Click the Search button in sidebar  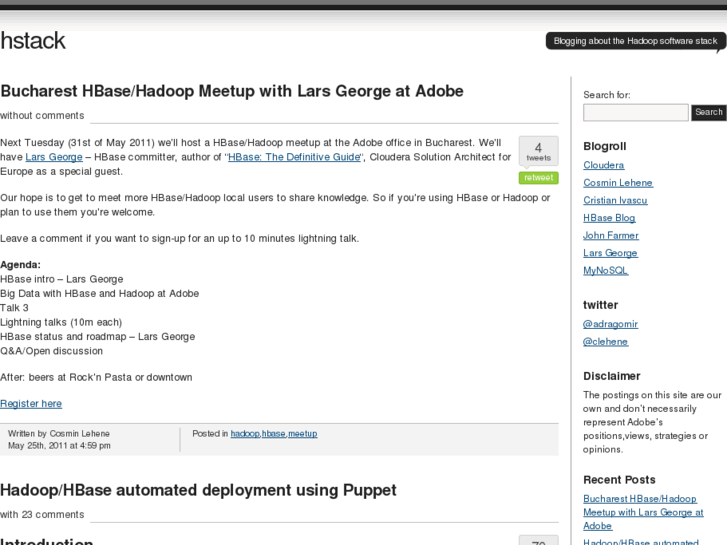coord(708,112)
